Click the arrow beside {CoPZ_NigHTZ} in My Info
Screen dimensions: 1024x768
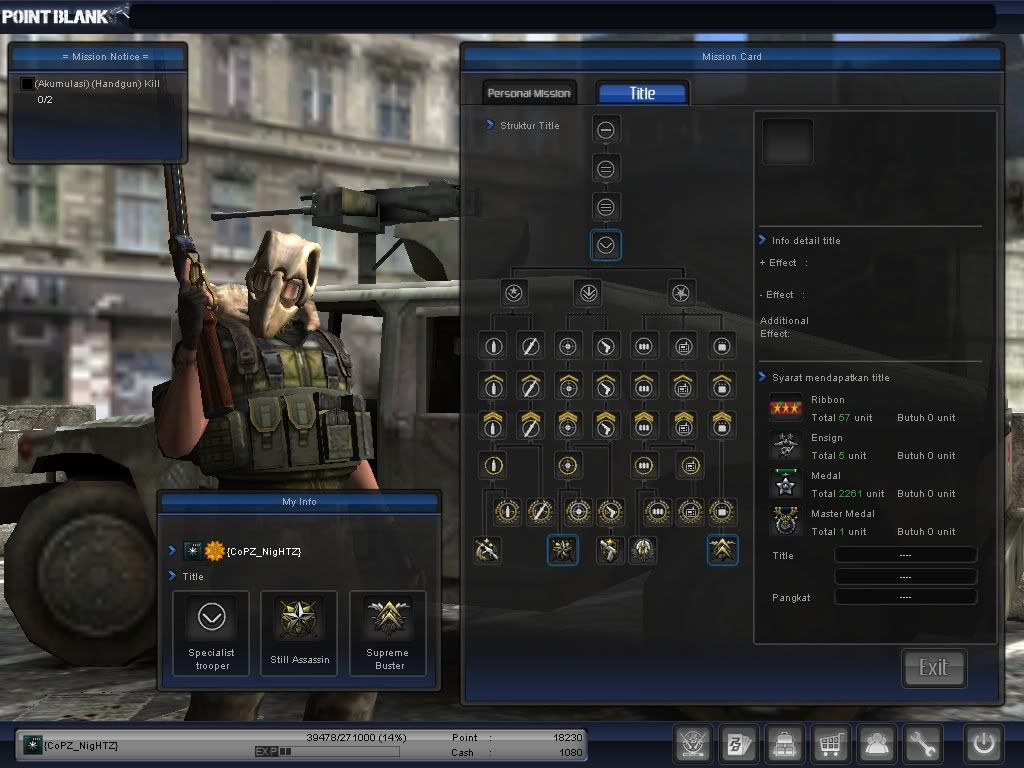(x=172, y=551)
